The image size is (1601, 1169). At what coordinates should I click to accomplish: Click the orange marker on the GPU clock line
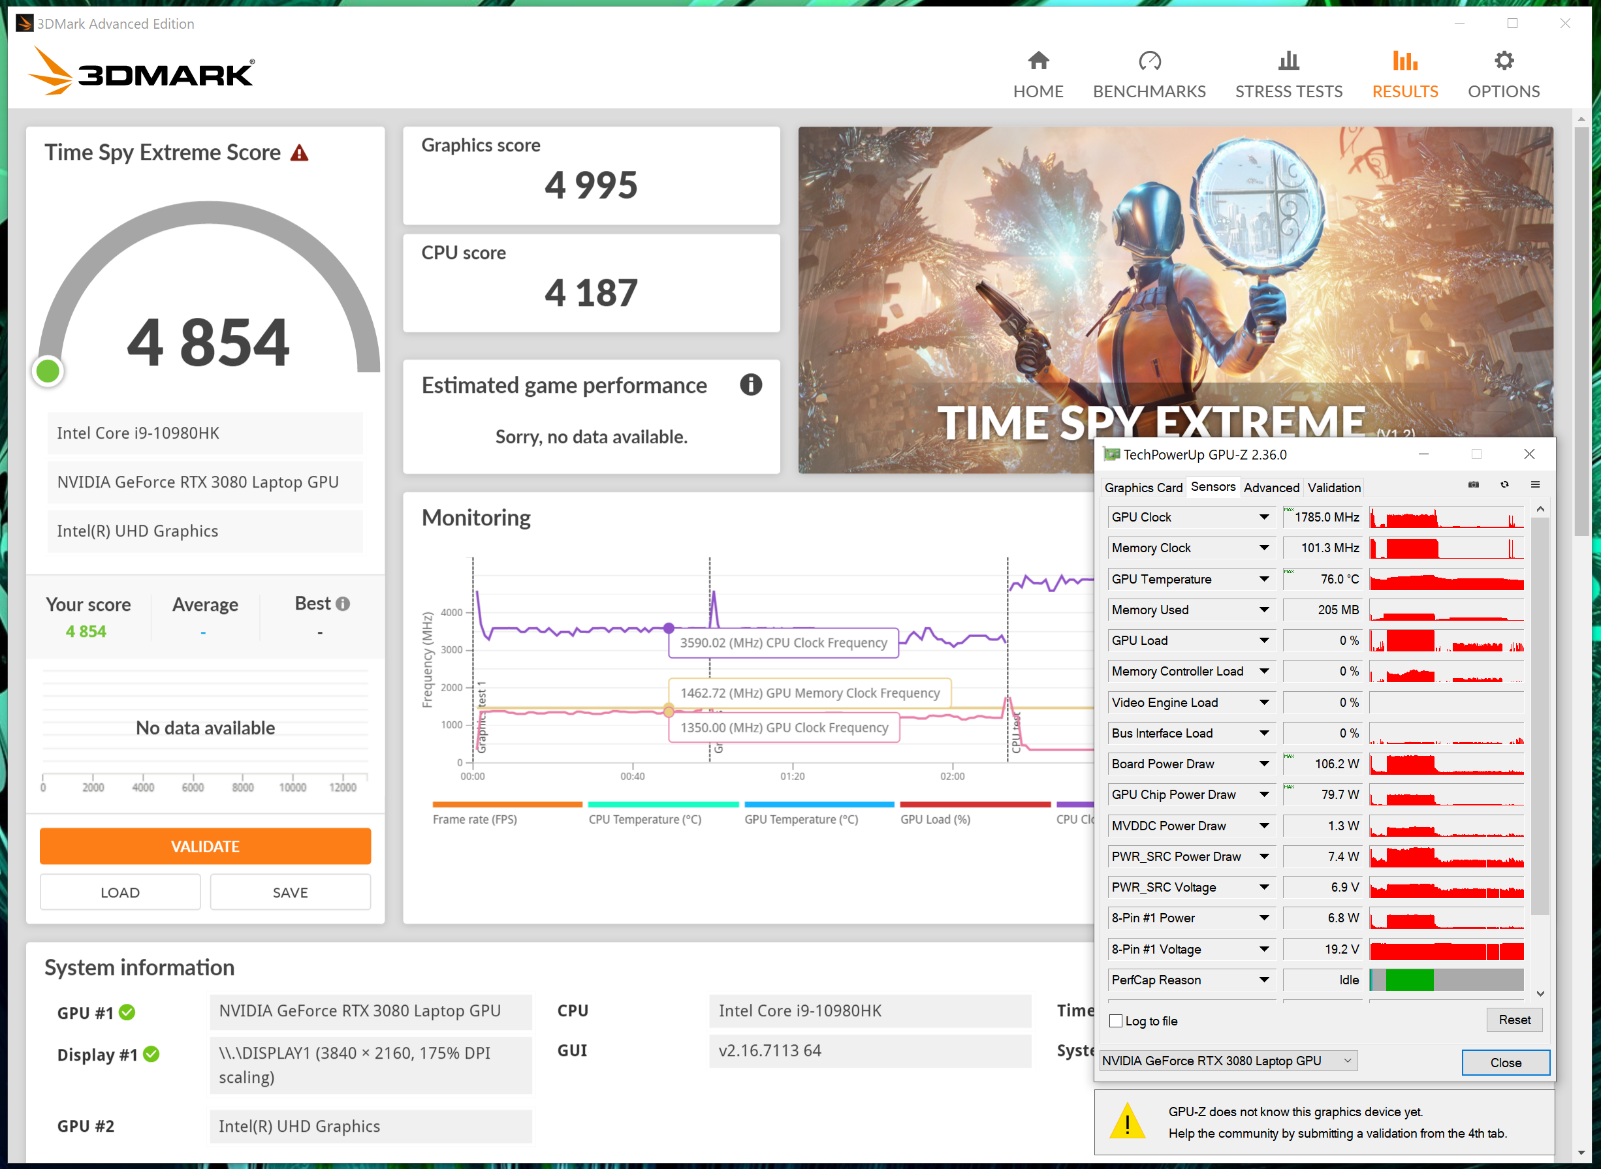(x=669, y=711)
